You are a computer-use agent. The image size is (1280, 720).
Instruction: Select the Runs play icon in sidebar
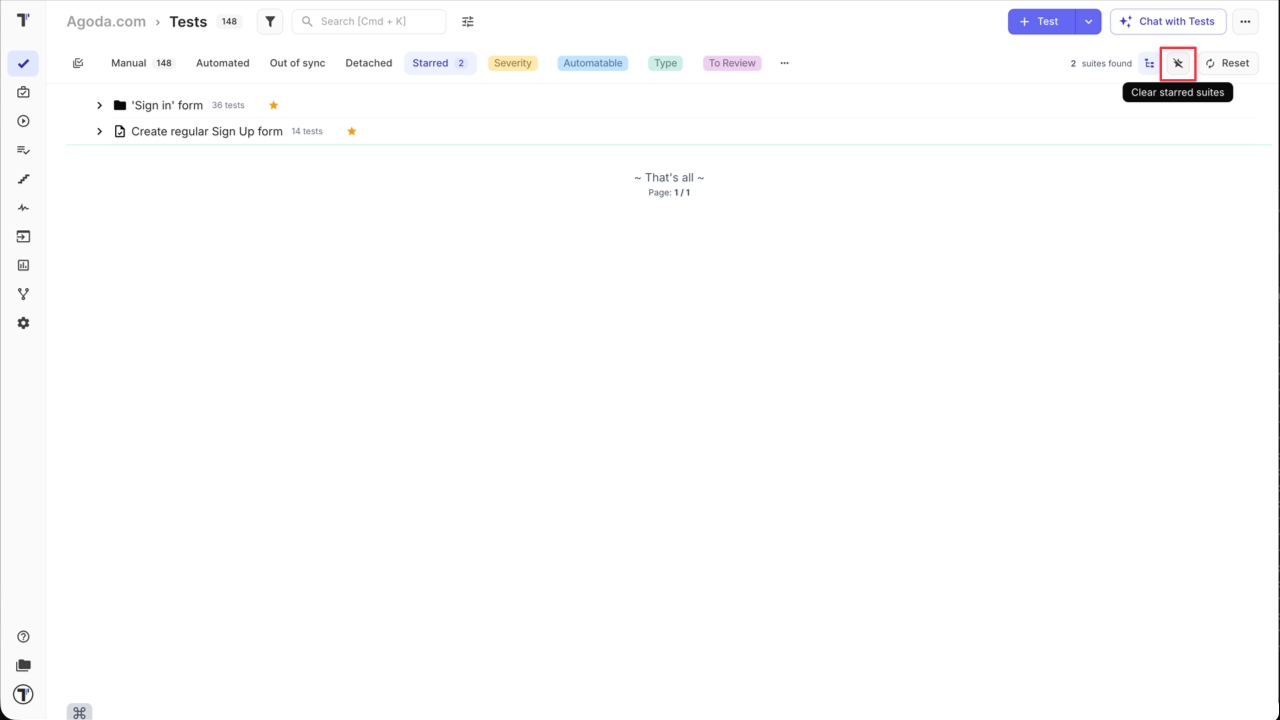[23, 121]
